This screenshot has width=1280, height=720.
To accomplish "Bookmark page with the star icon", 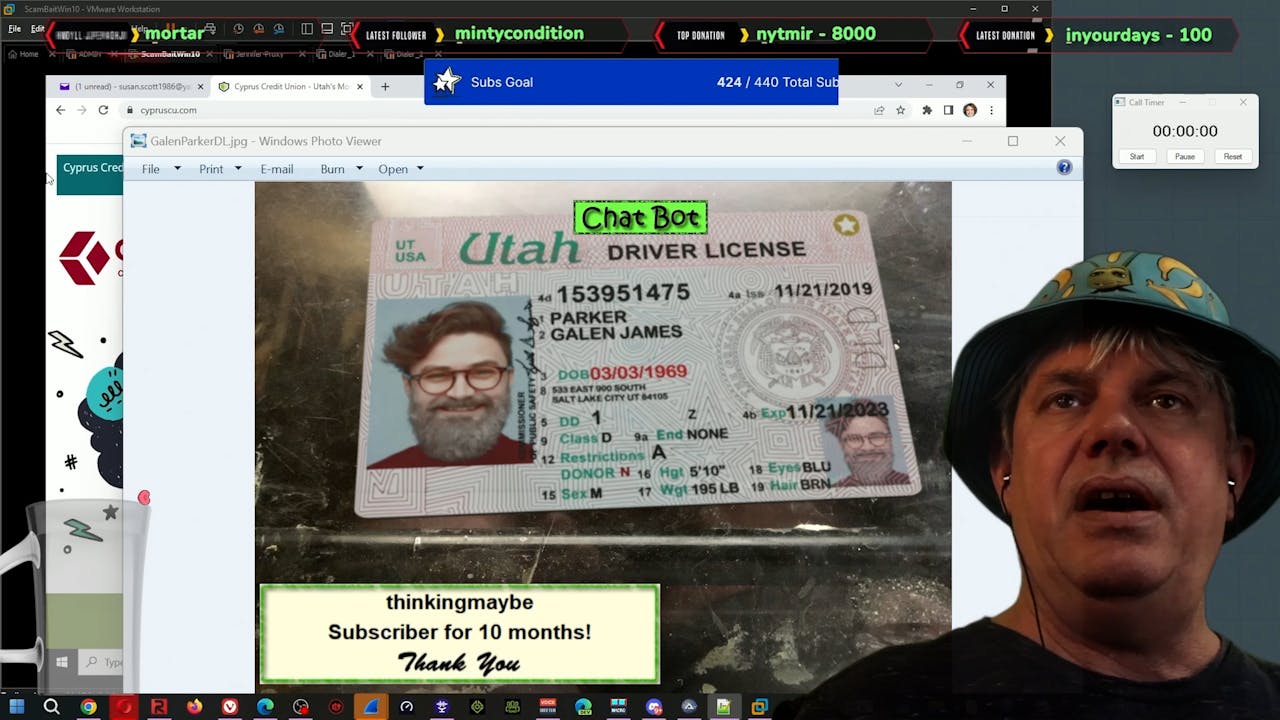I will (x=900, y=110).
